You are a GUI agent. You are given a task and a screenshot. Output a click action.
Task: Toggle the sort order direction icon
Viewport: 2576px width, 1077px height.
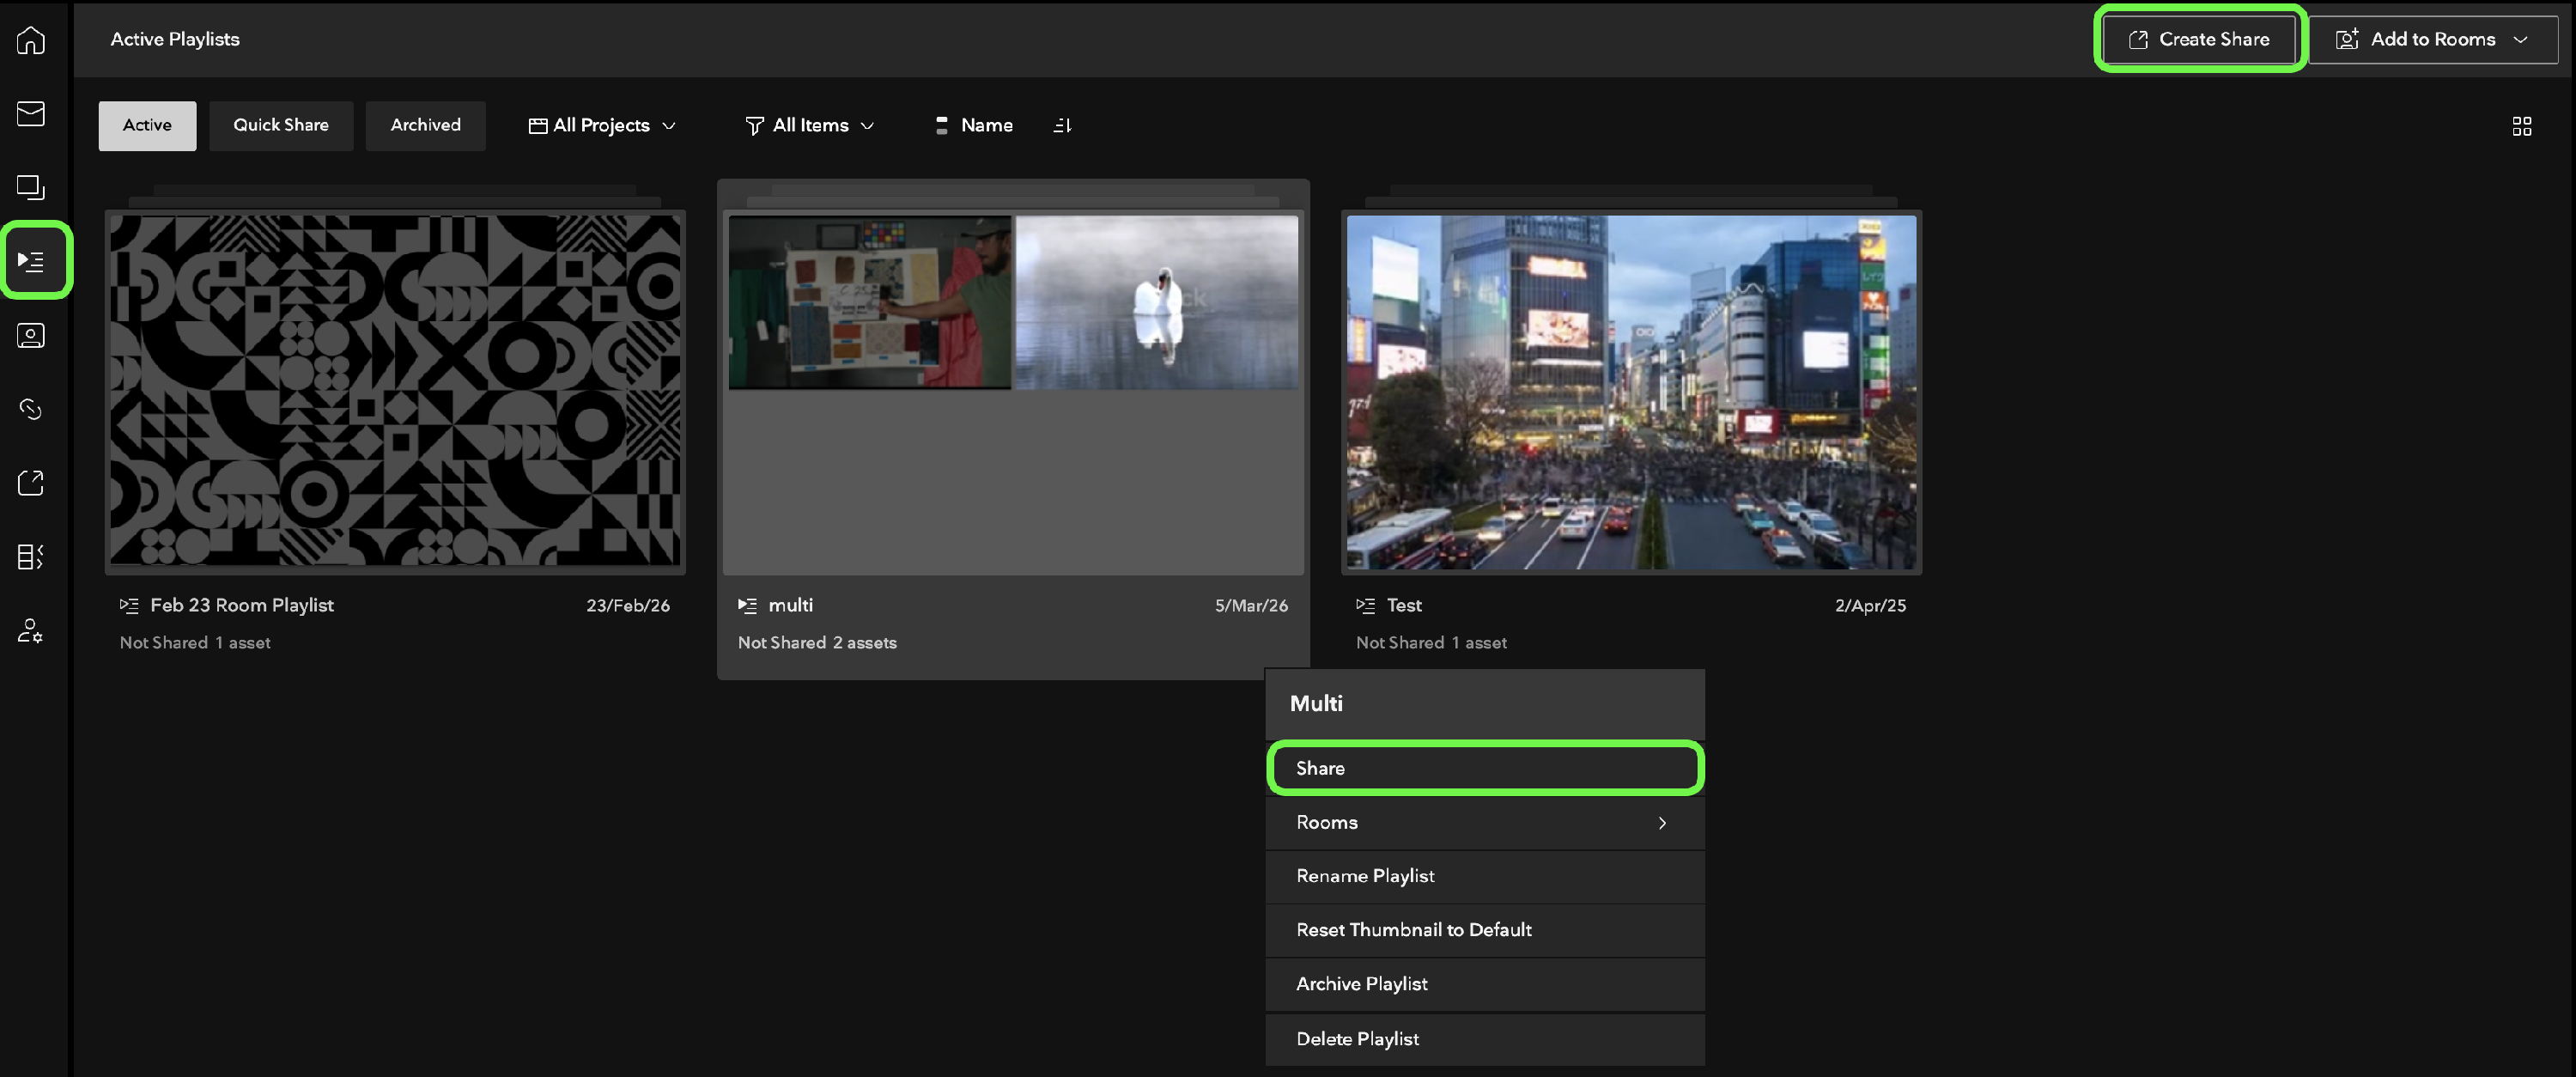pyautogui.click(x=1062, y=126)
